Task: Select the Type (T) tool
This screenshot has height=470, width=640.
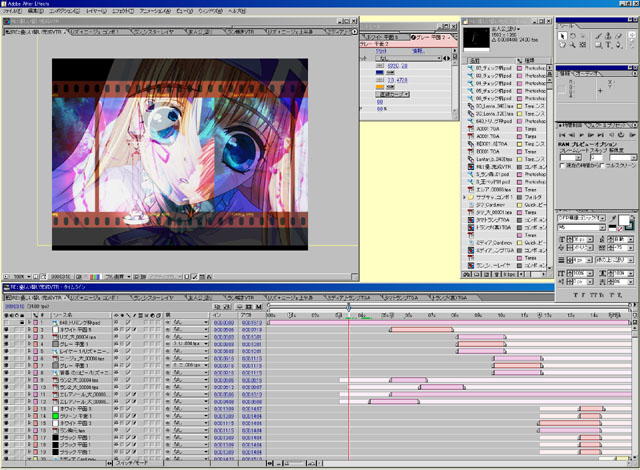Action: (608, 45)
